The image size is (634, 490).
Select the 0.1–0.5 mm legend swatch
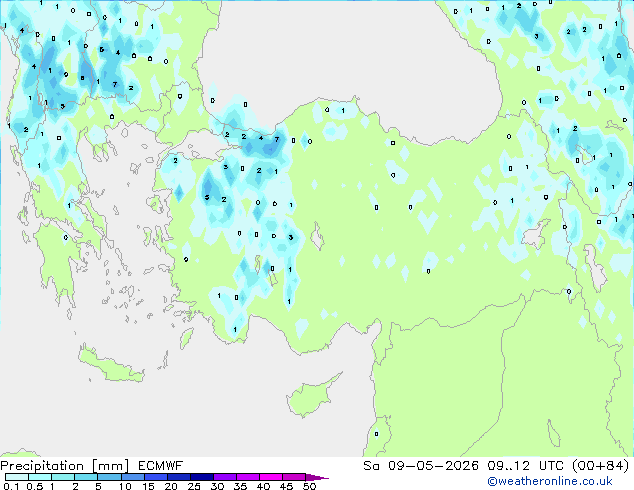pyautogui.click(x=17, y=477)
